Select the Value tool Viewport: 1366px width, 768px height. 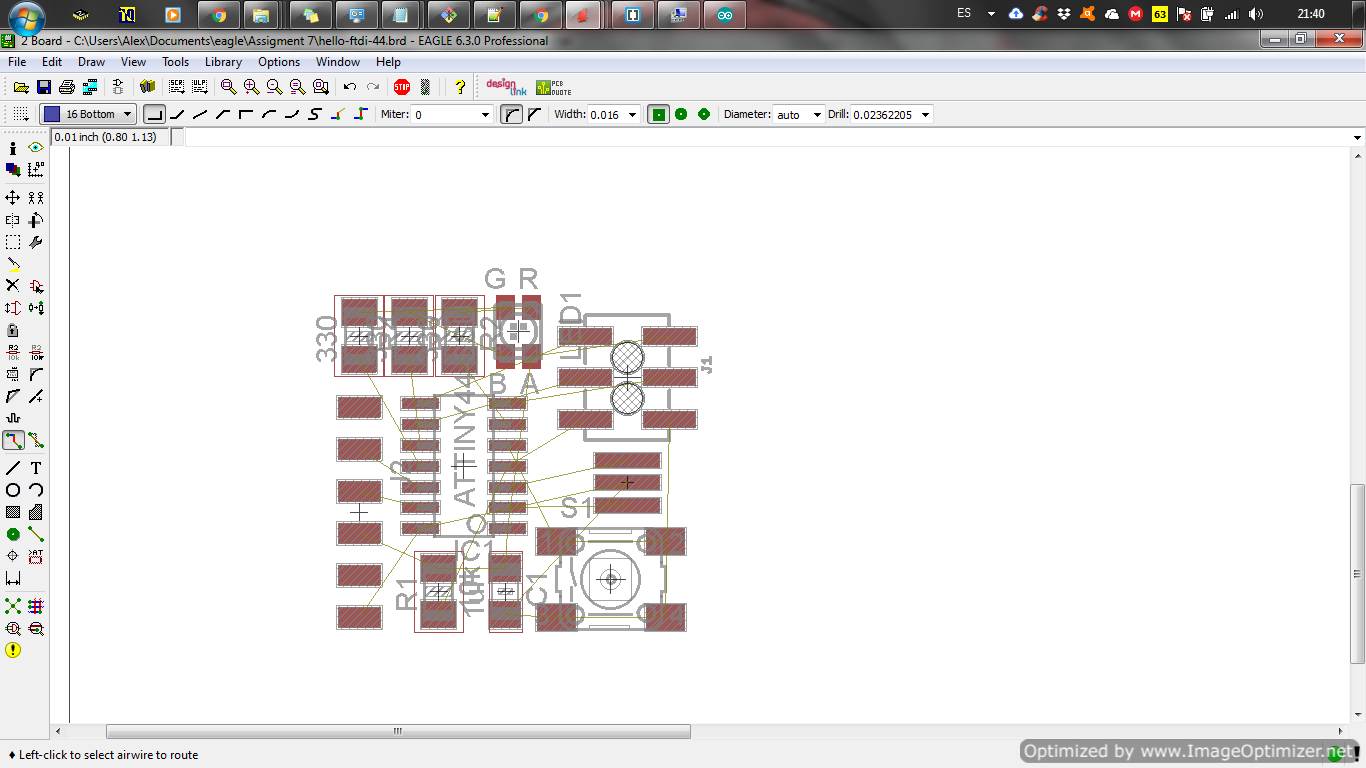click(x=36, y=352)
